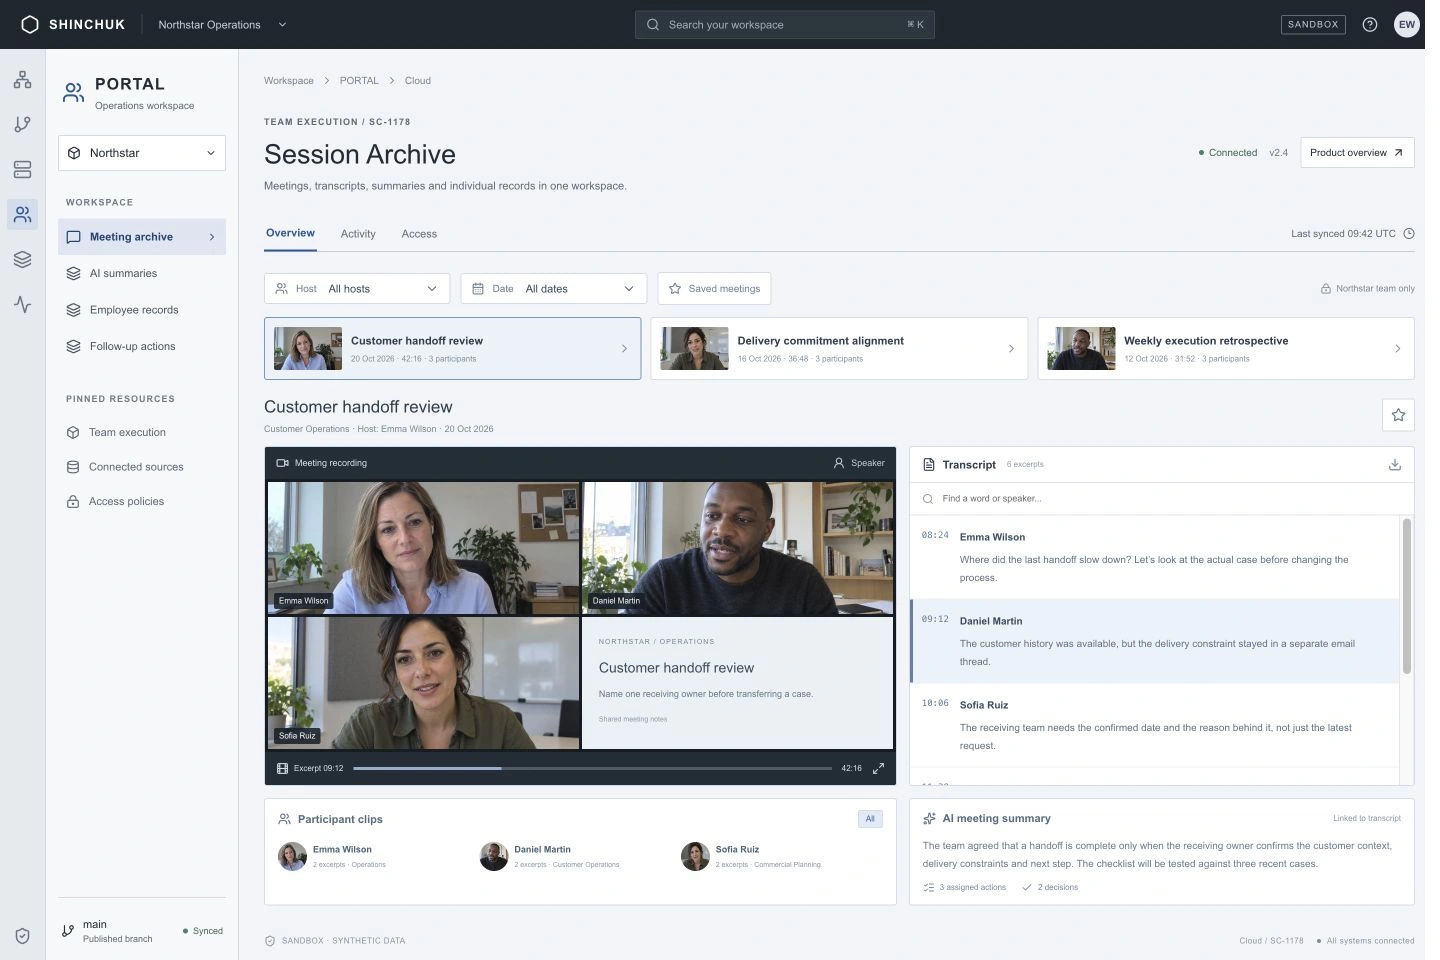Image resolution: width=1440 pixels, height=960 pixels.
Task: Open the Northstar dropdown in sidebar
Action: (x=142, y=153)
